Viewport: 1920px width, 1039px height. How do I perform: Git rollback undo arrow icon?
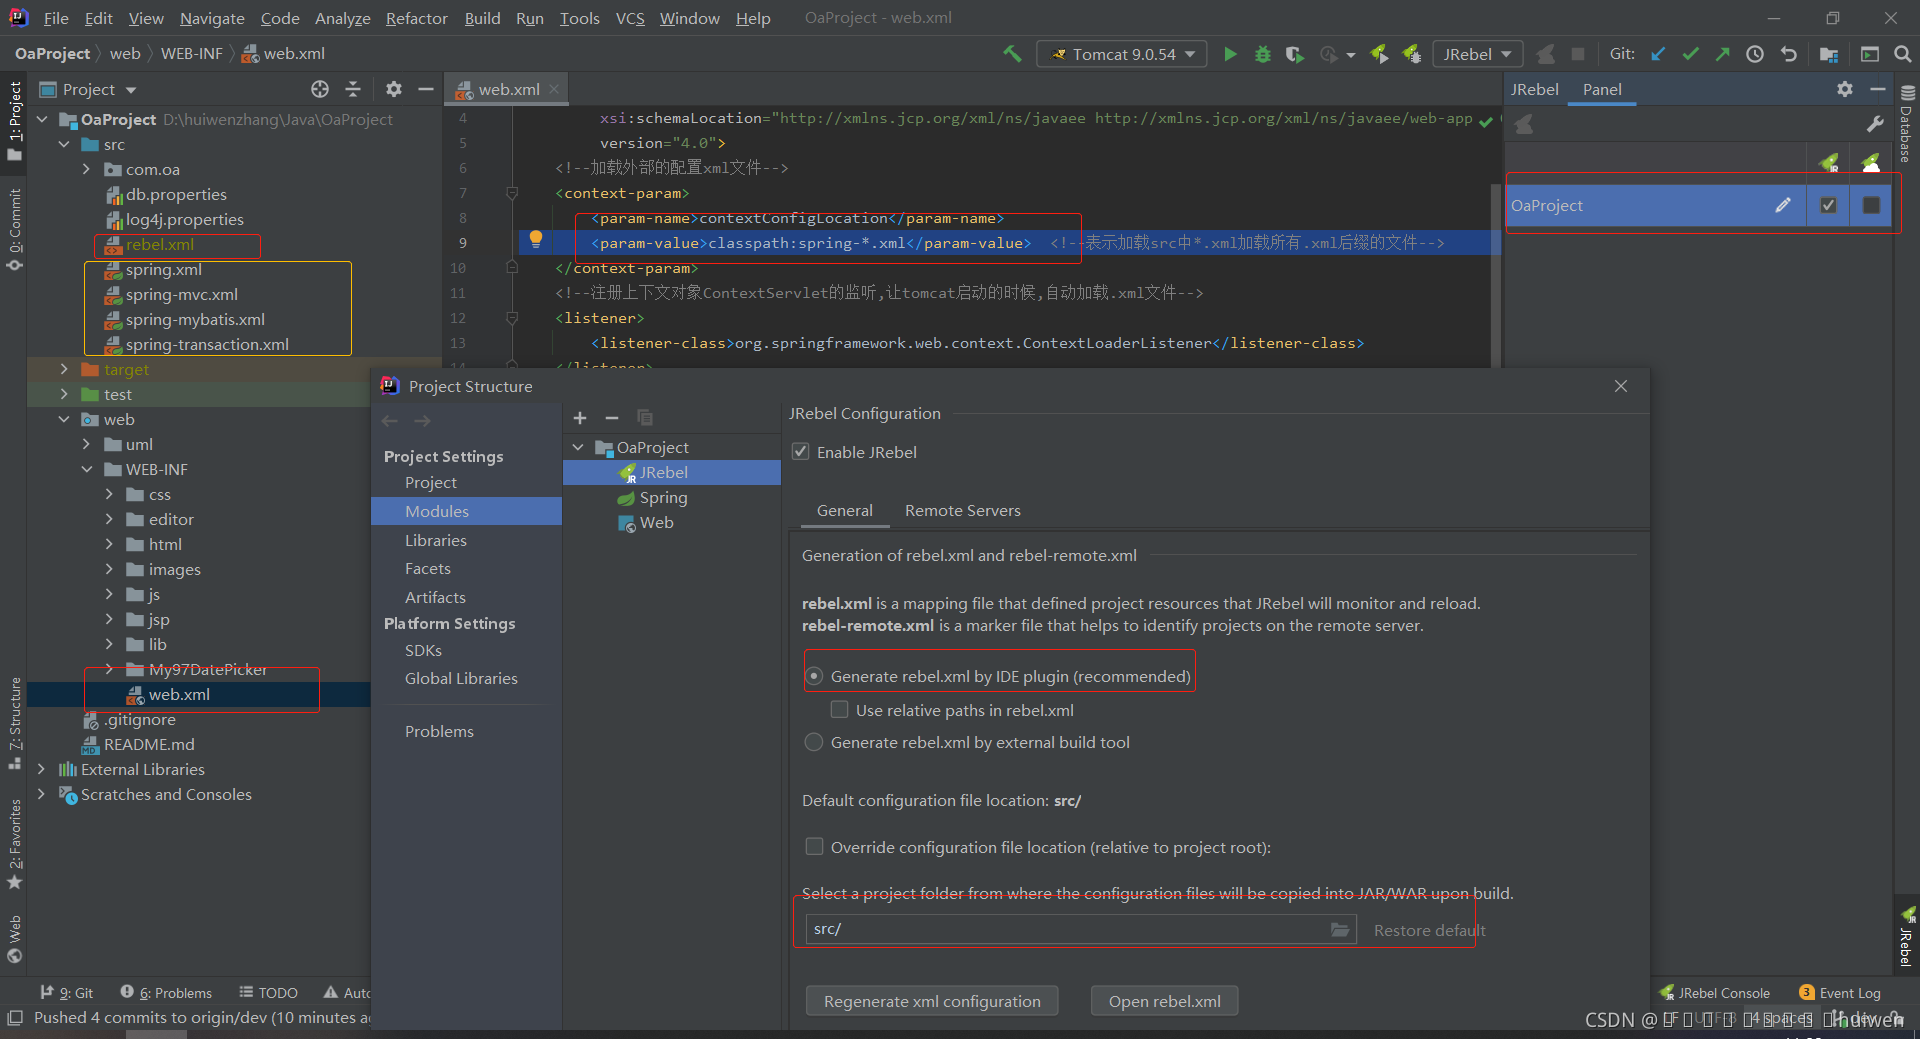1789,54
